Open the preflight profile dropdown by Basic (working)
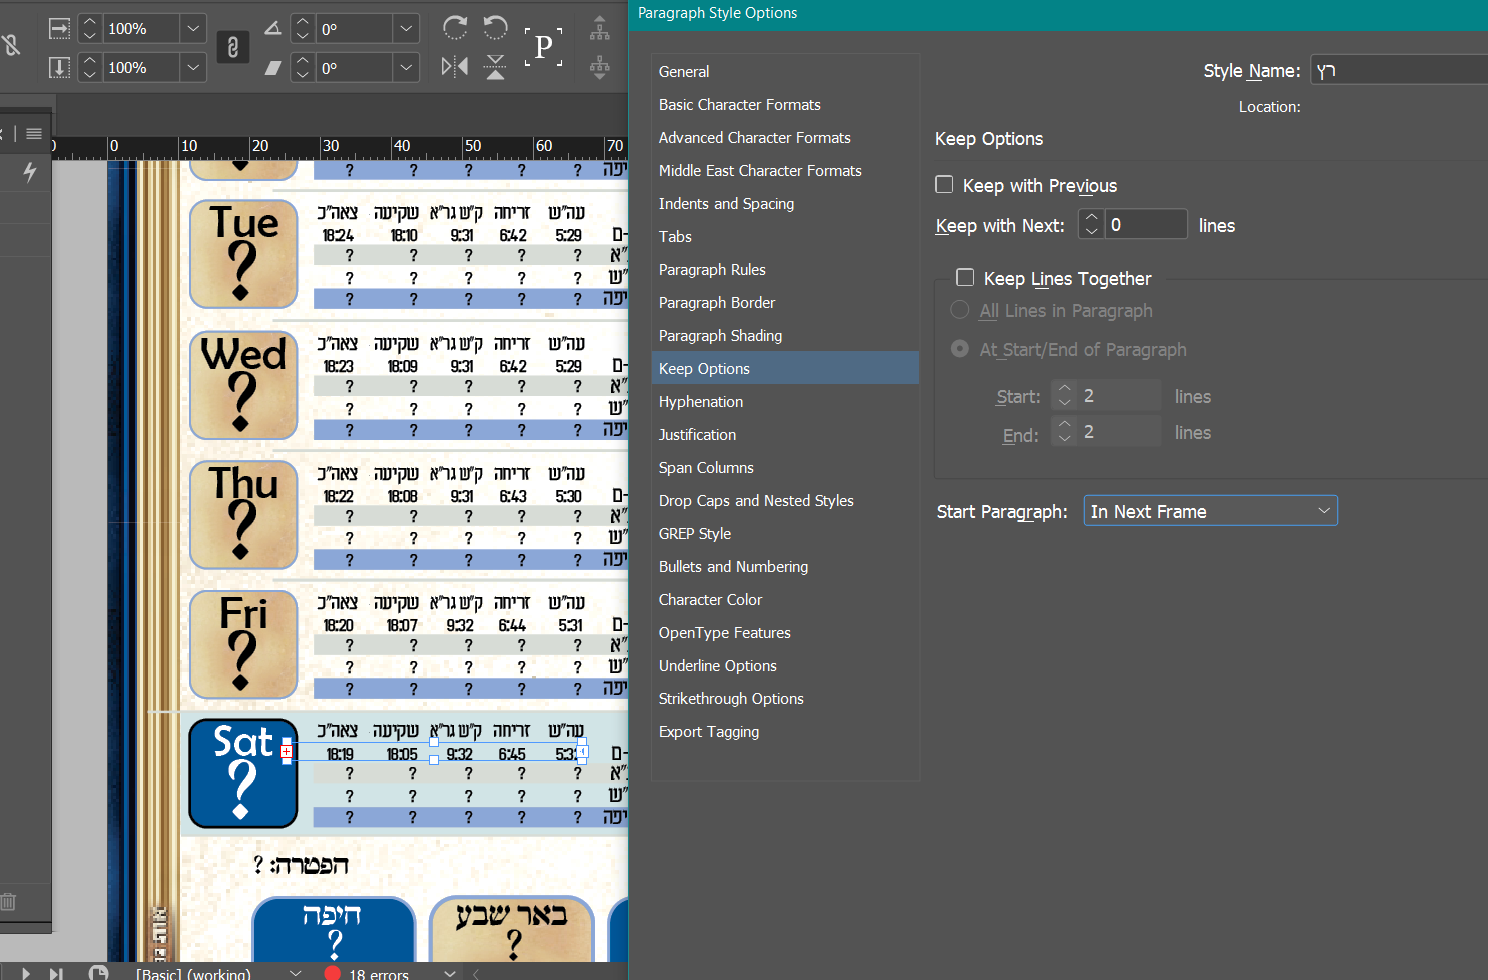Viewport: 1488px width, 980px height. 295,973
